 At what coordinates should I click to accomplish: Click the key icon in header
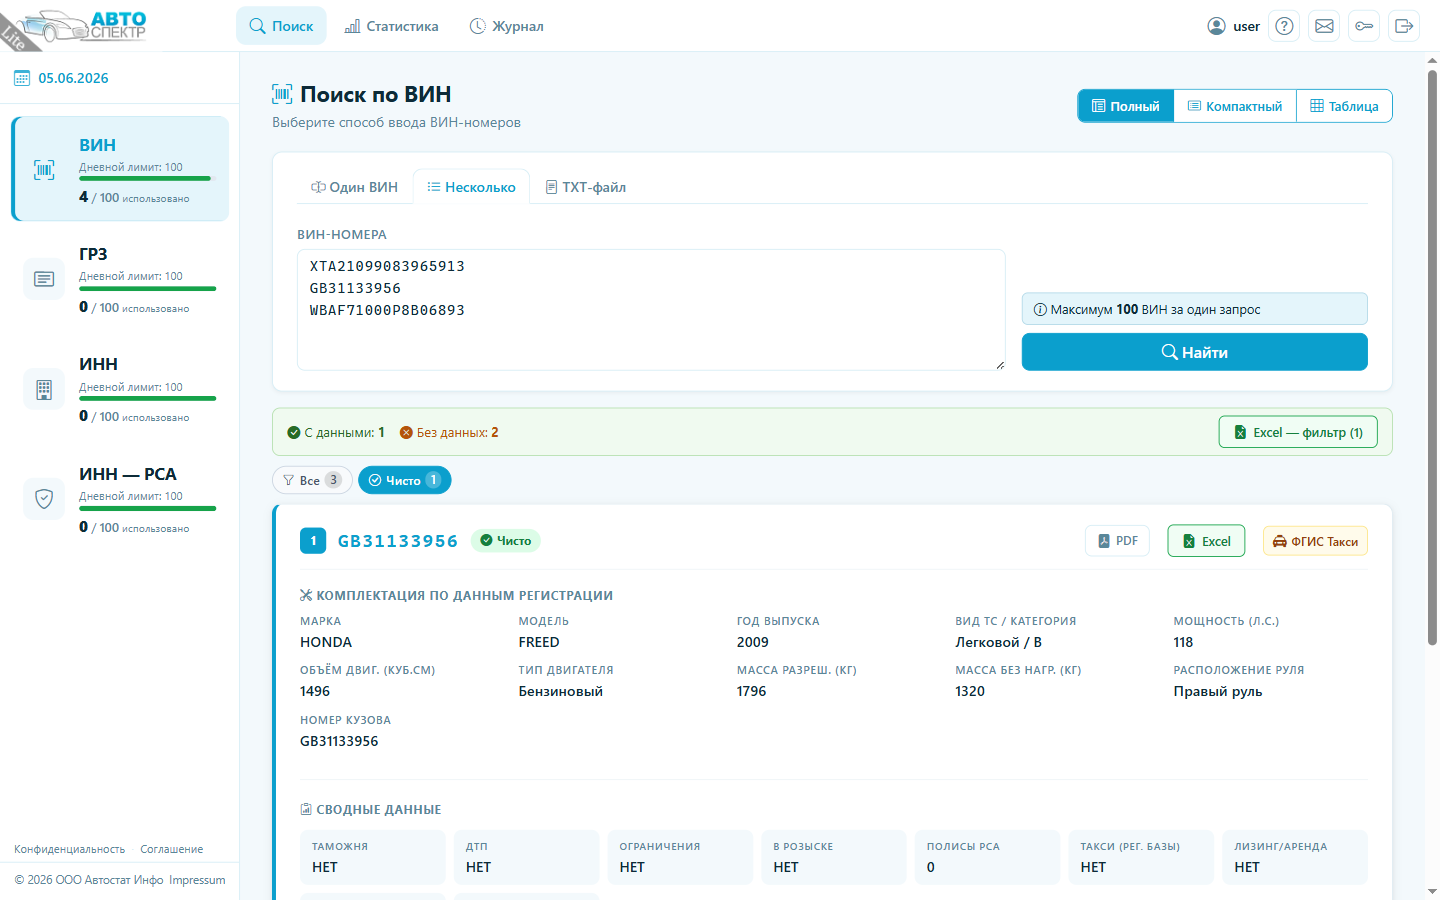[1364, 26]
